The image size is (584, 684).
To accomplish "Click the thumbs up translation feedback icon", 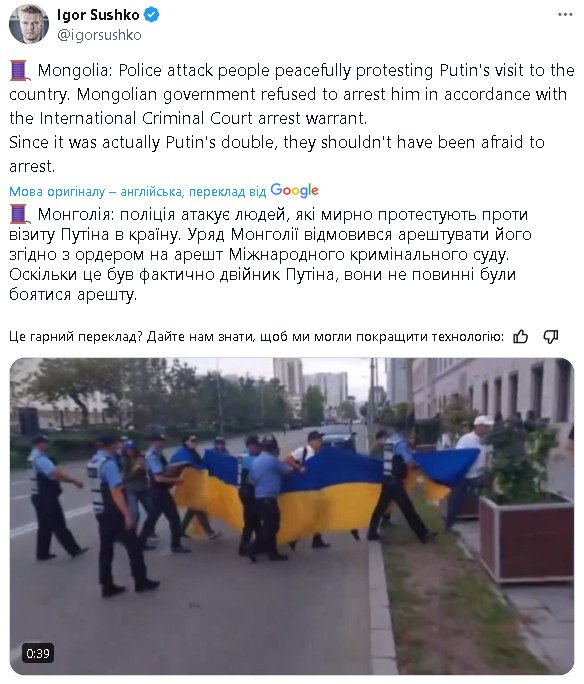I will (520, 337).
